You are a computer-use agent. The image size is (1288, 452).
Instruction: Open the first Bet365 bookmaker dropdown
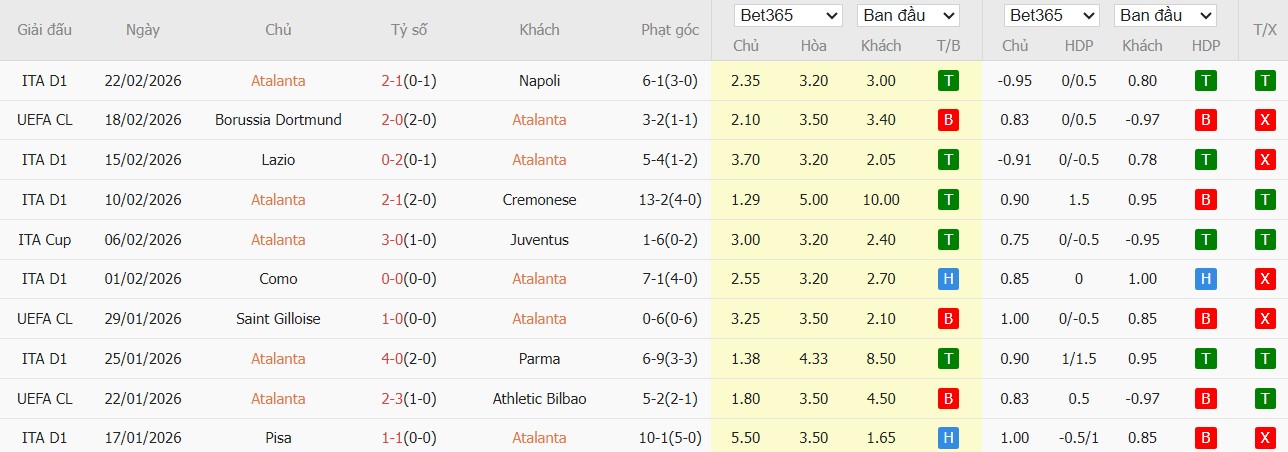click(x=788, y=16)
